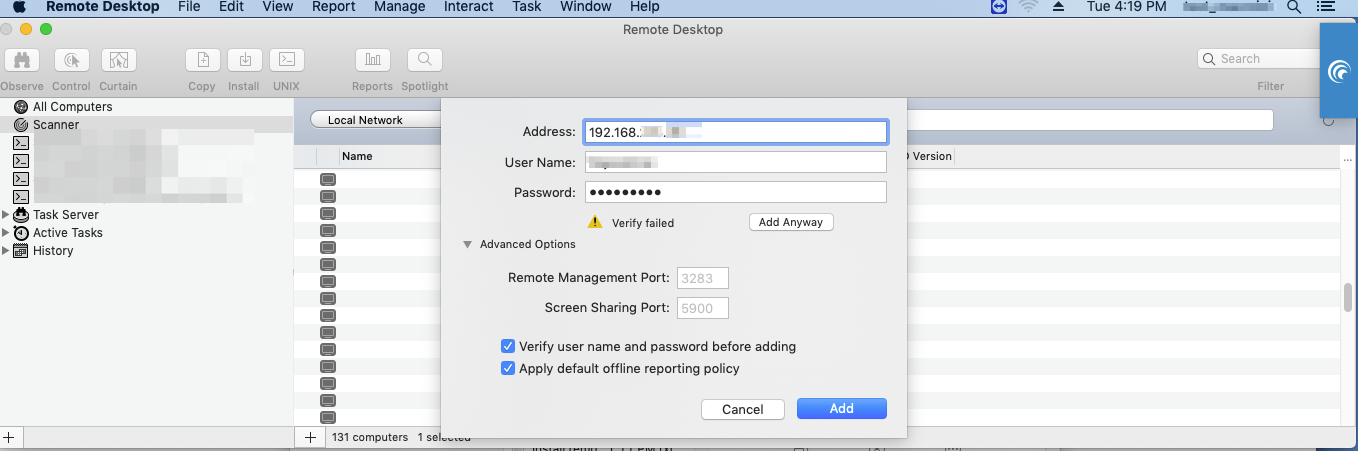Open the Local Network scanner dropdown

376,120
